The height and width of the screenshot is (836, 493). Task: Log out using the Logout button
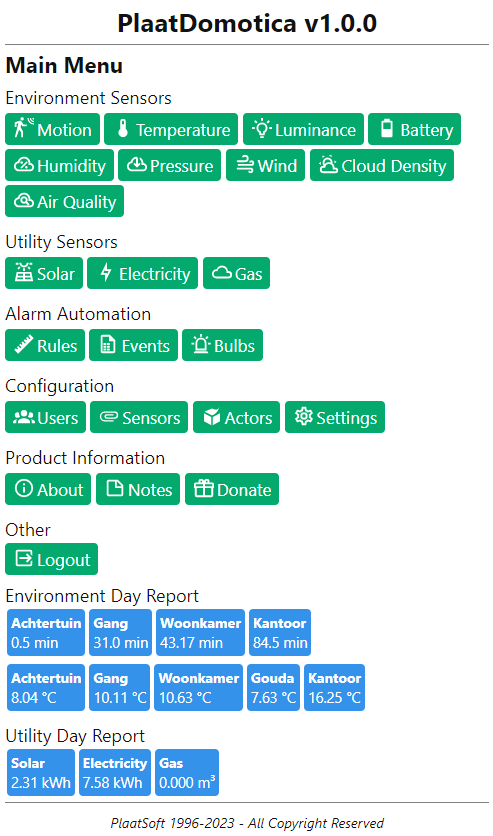(x=52, y=559)
